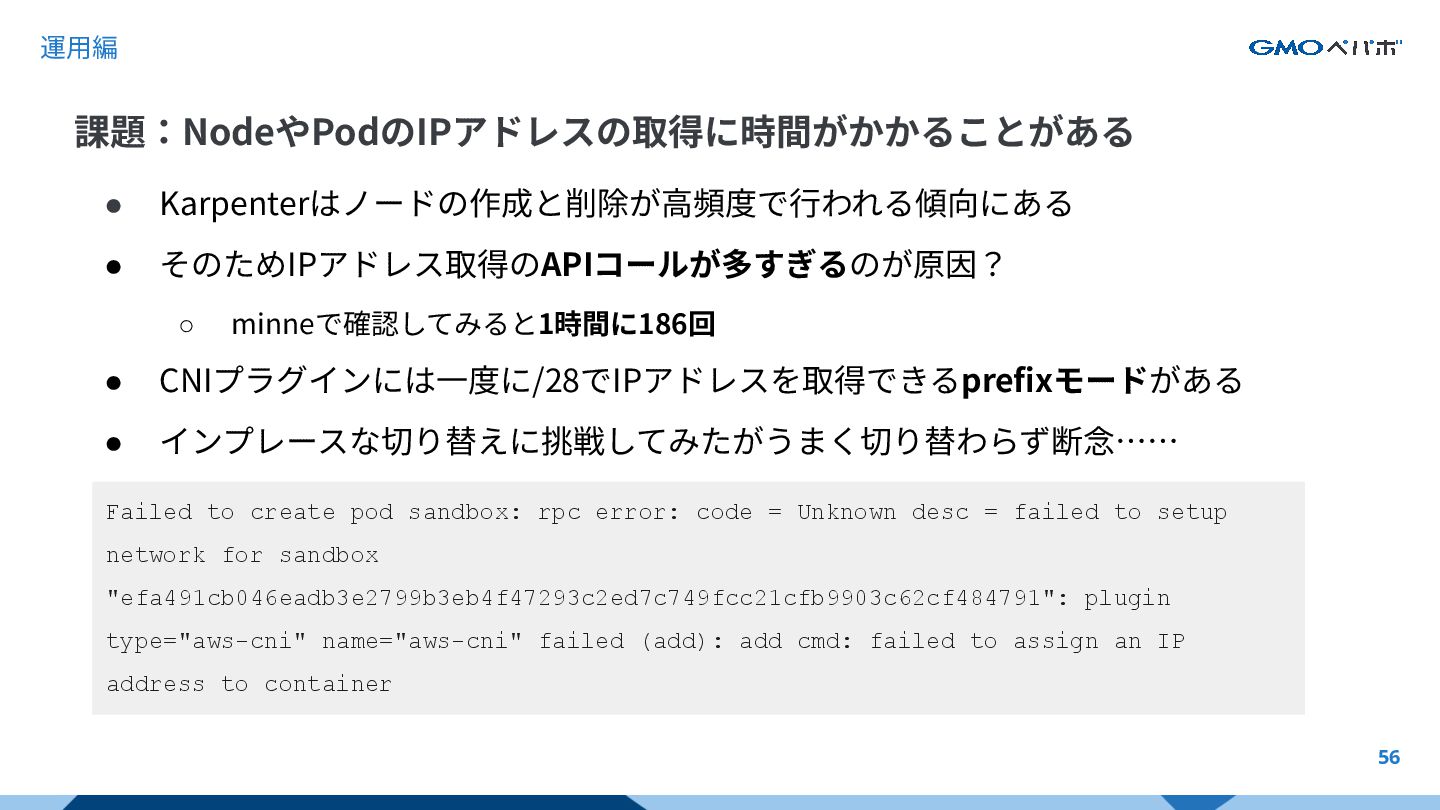Viewport: 1440px width, 810px height.
Task: Click the gray error message code block
Action: coord(698,598)
